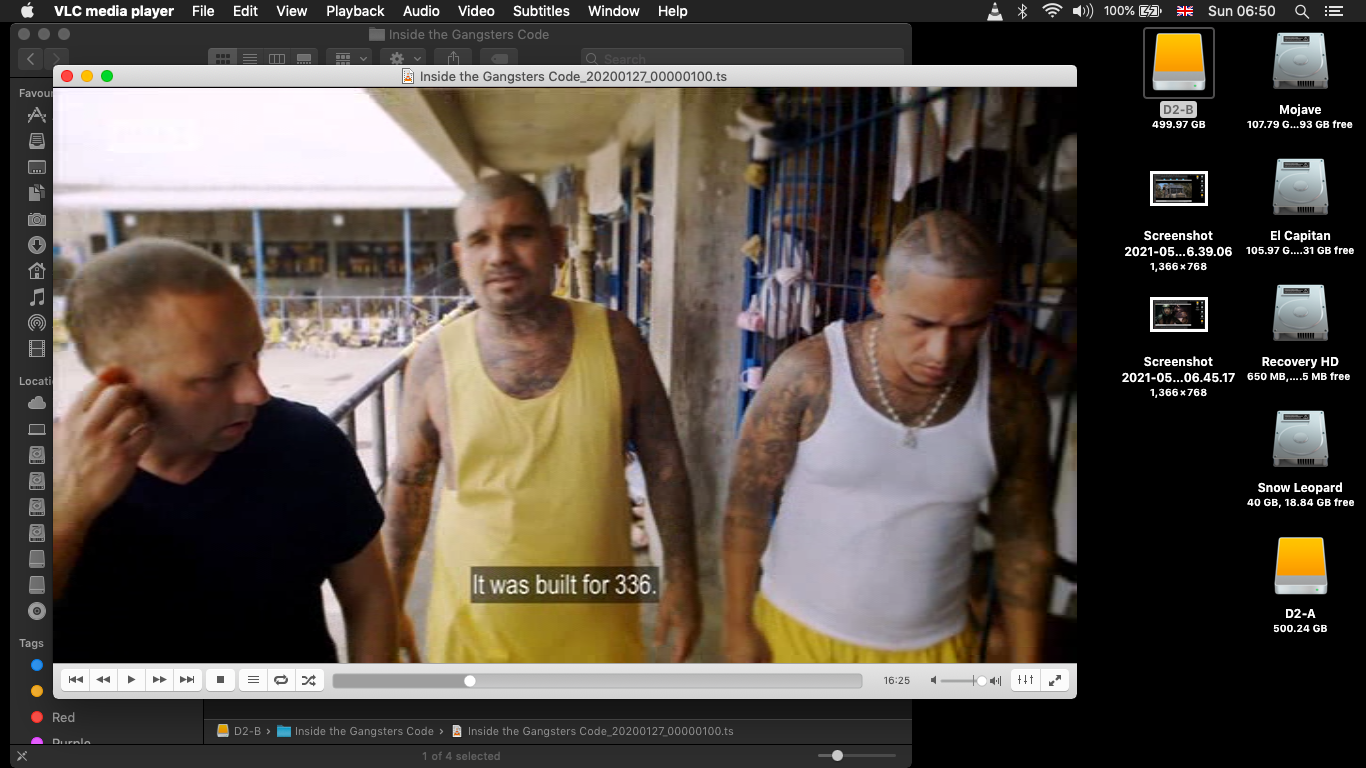The height and width of the screenshot is (768, 1366).
Task: Open iCloud Drive in Finder sidebar
Action: 37,403
